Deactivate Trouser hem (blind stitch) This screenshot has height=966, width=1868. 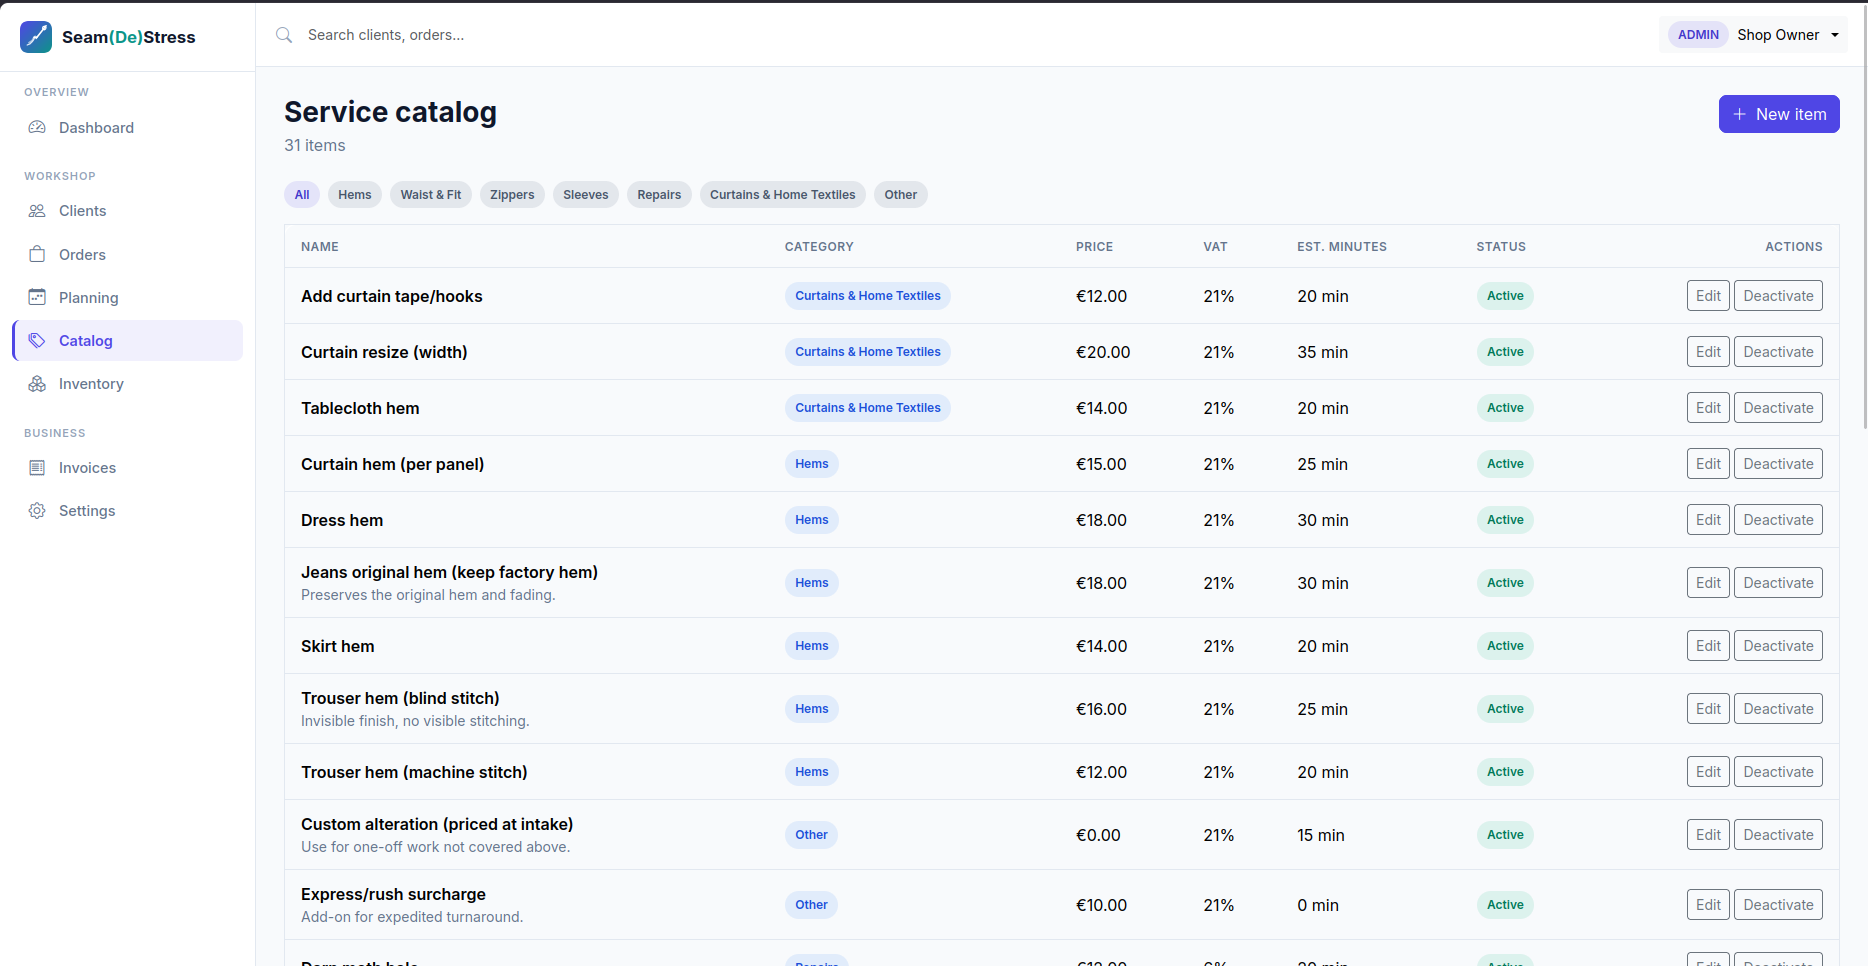(x=1778, y=709)
